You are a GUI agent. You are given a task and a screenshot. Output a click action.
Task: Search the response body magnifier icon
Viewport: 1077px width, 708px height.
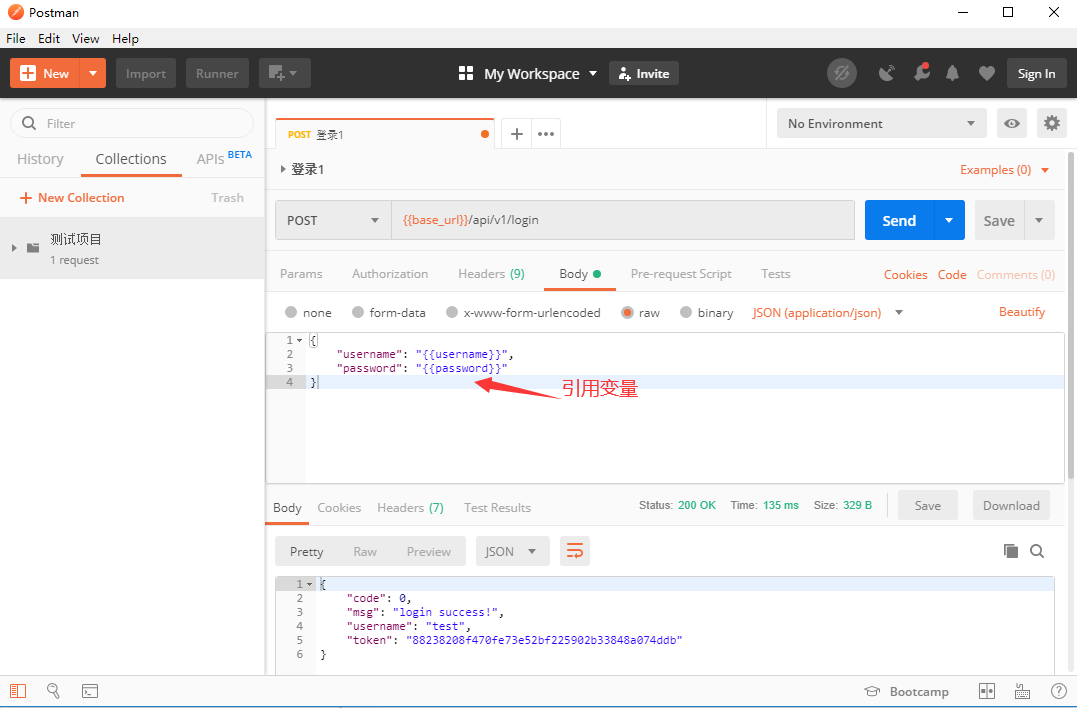pyautogui.click(x=1037, y=551)
